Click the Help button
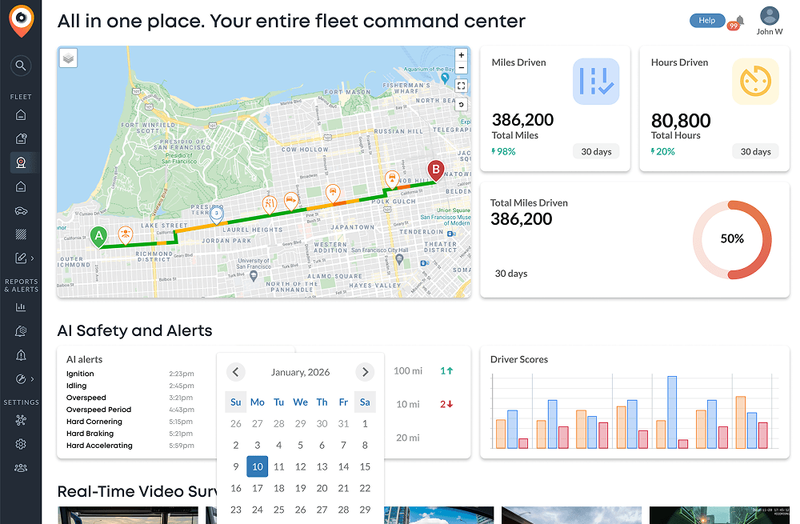The image size is (800, 524). coord(706,21)
